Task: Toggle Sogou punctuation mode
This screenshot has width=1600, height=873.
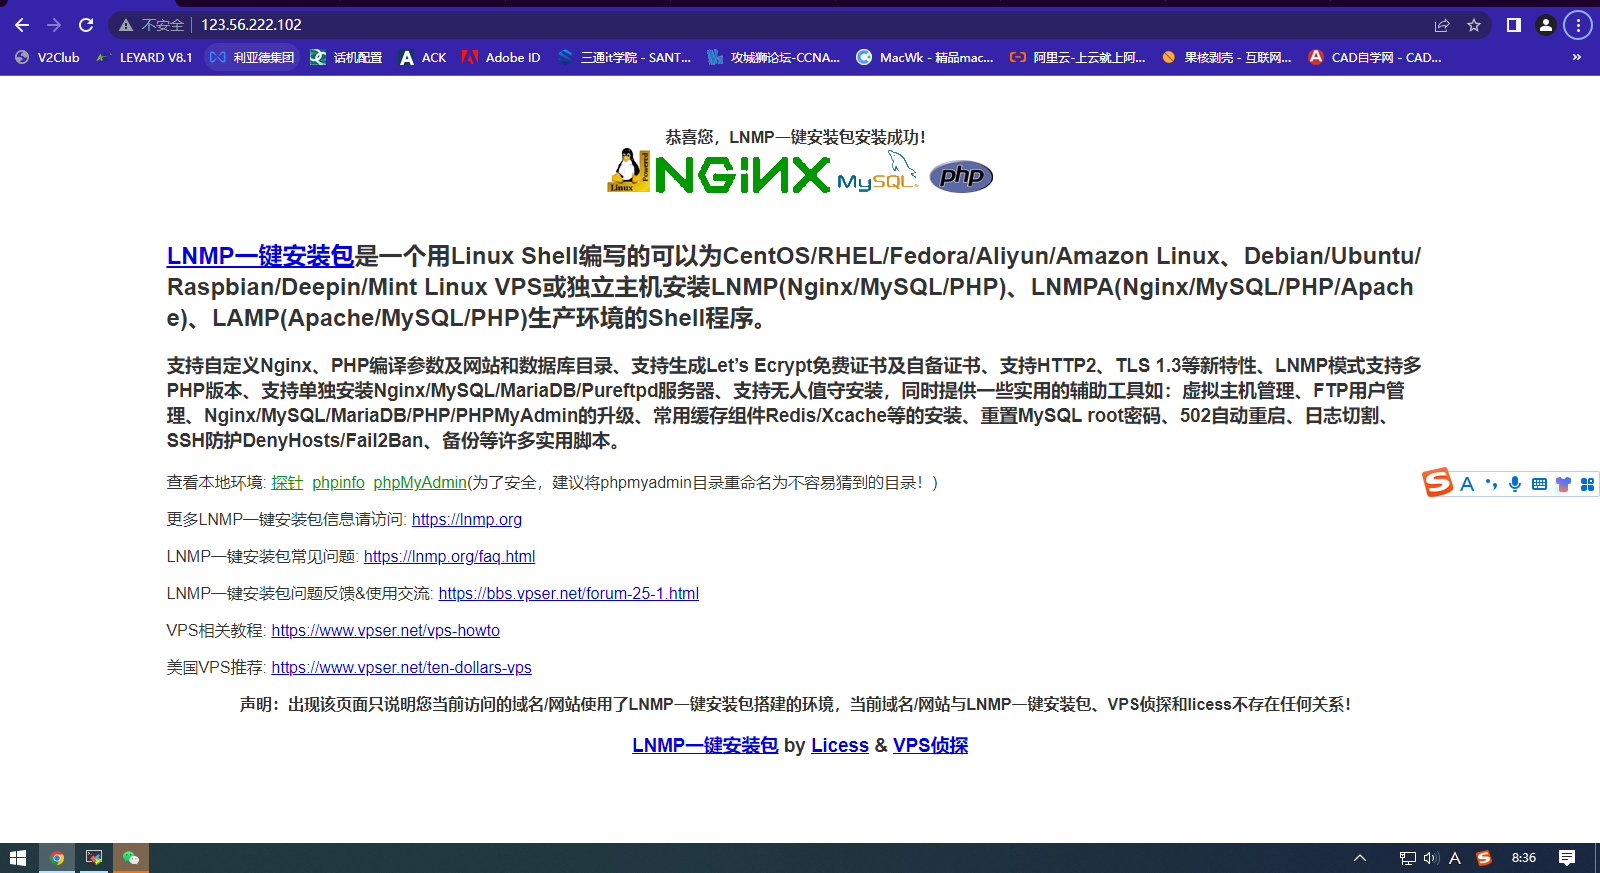Action: (x=1491, y=484)
